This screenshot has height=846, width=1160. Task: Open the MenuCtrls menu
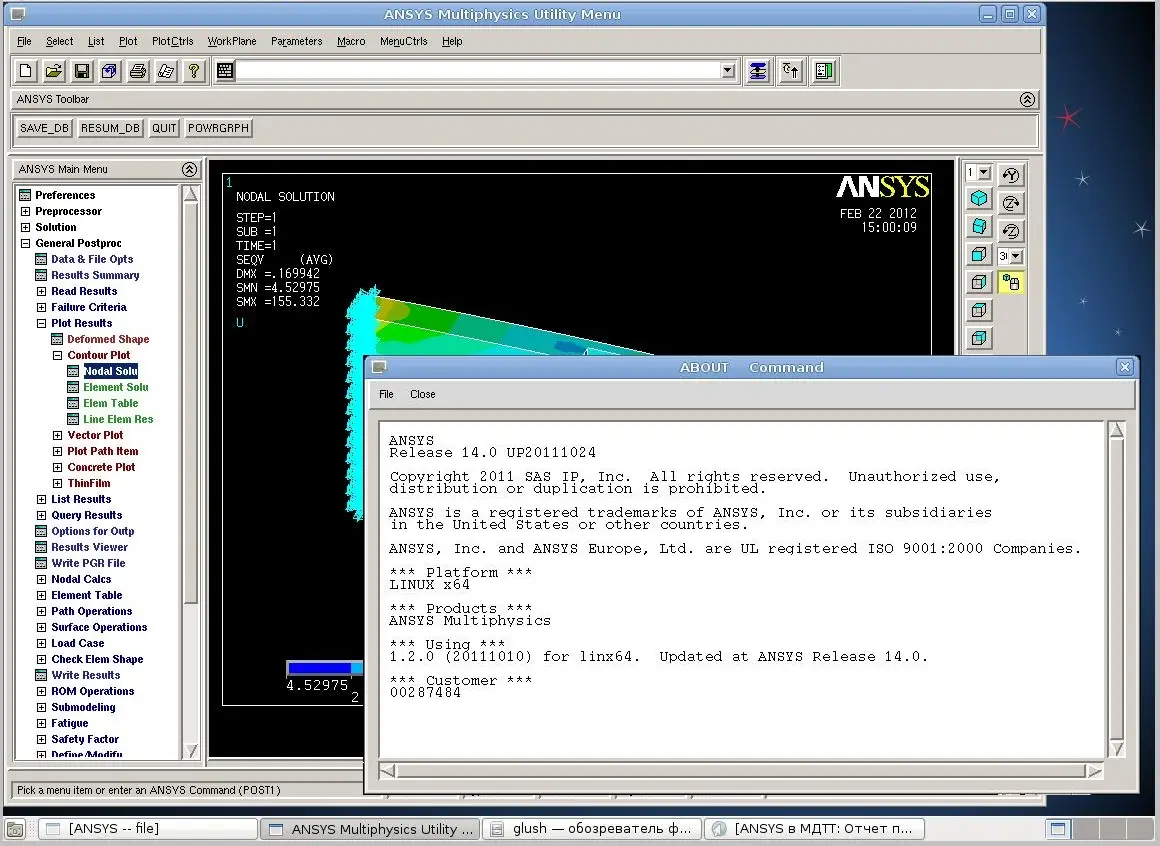pyautogui.click(x=403, y=41)
